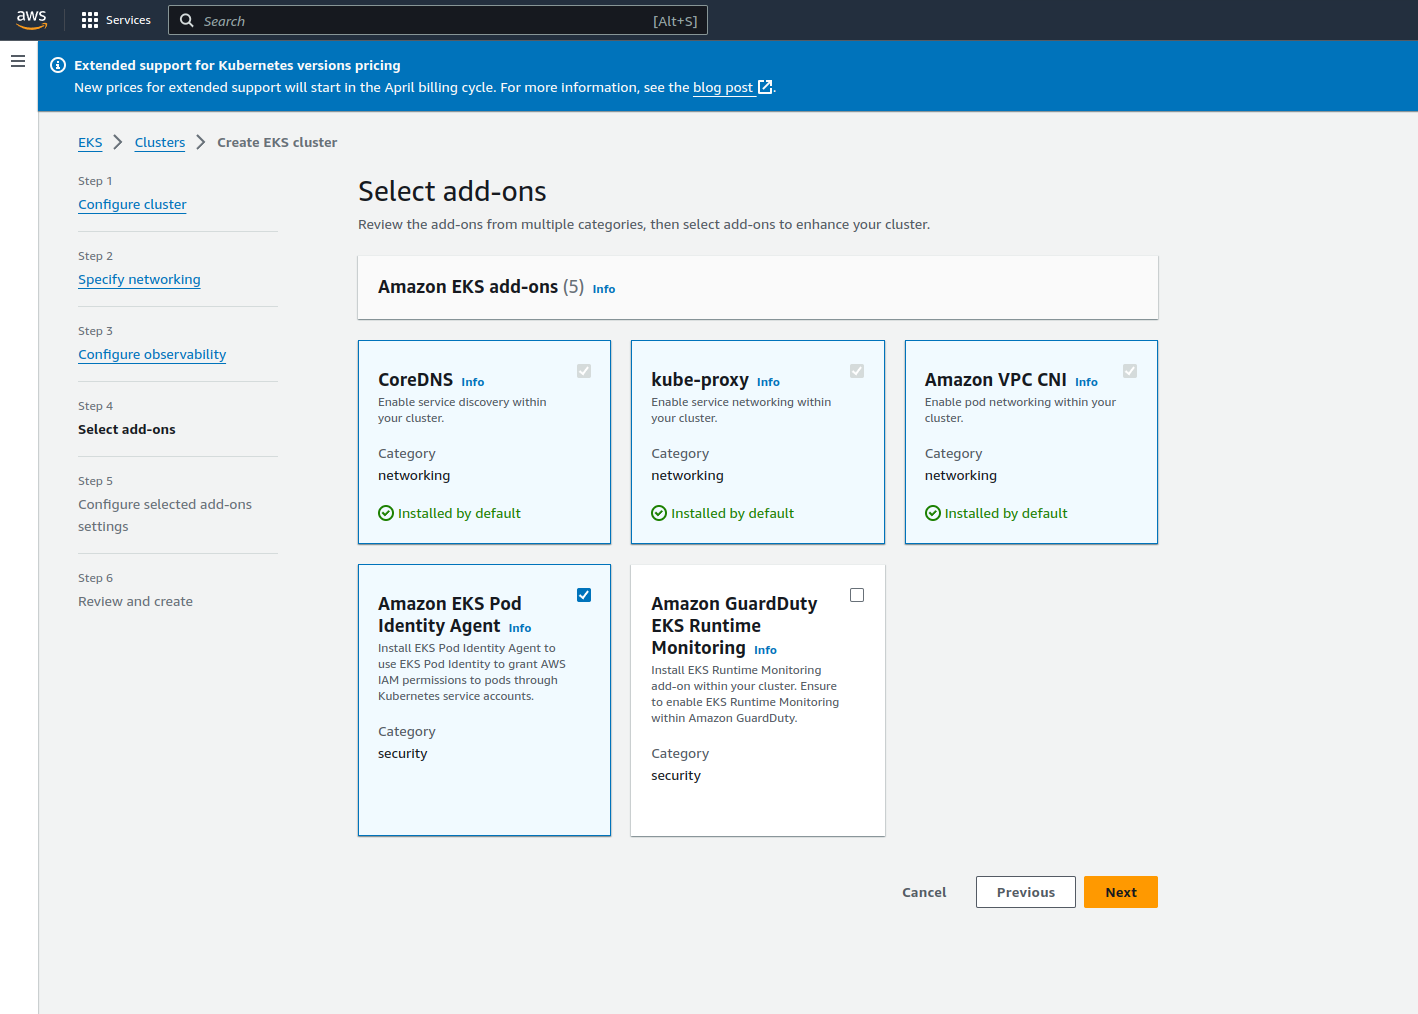1418x1014 pixels.
Task: Open Info link next to CoreDNS
Action: 473,382
